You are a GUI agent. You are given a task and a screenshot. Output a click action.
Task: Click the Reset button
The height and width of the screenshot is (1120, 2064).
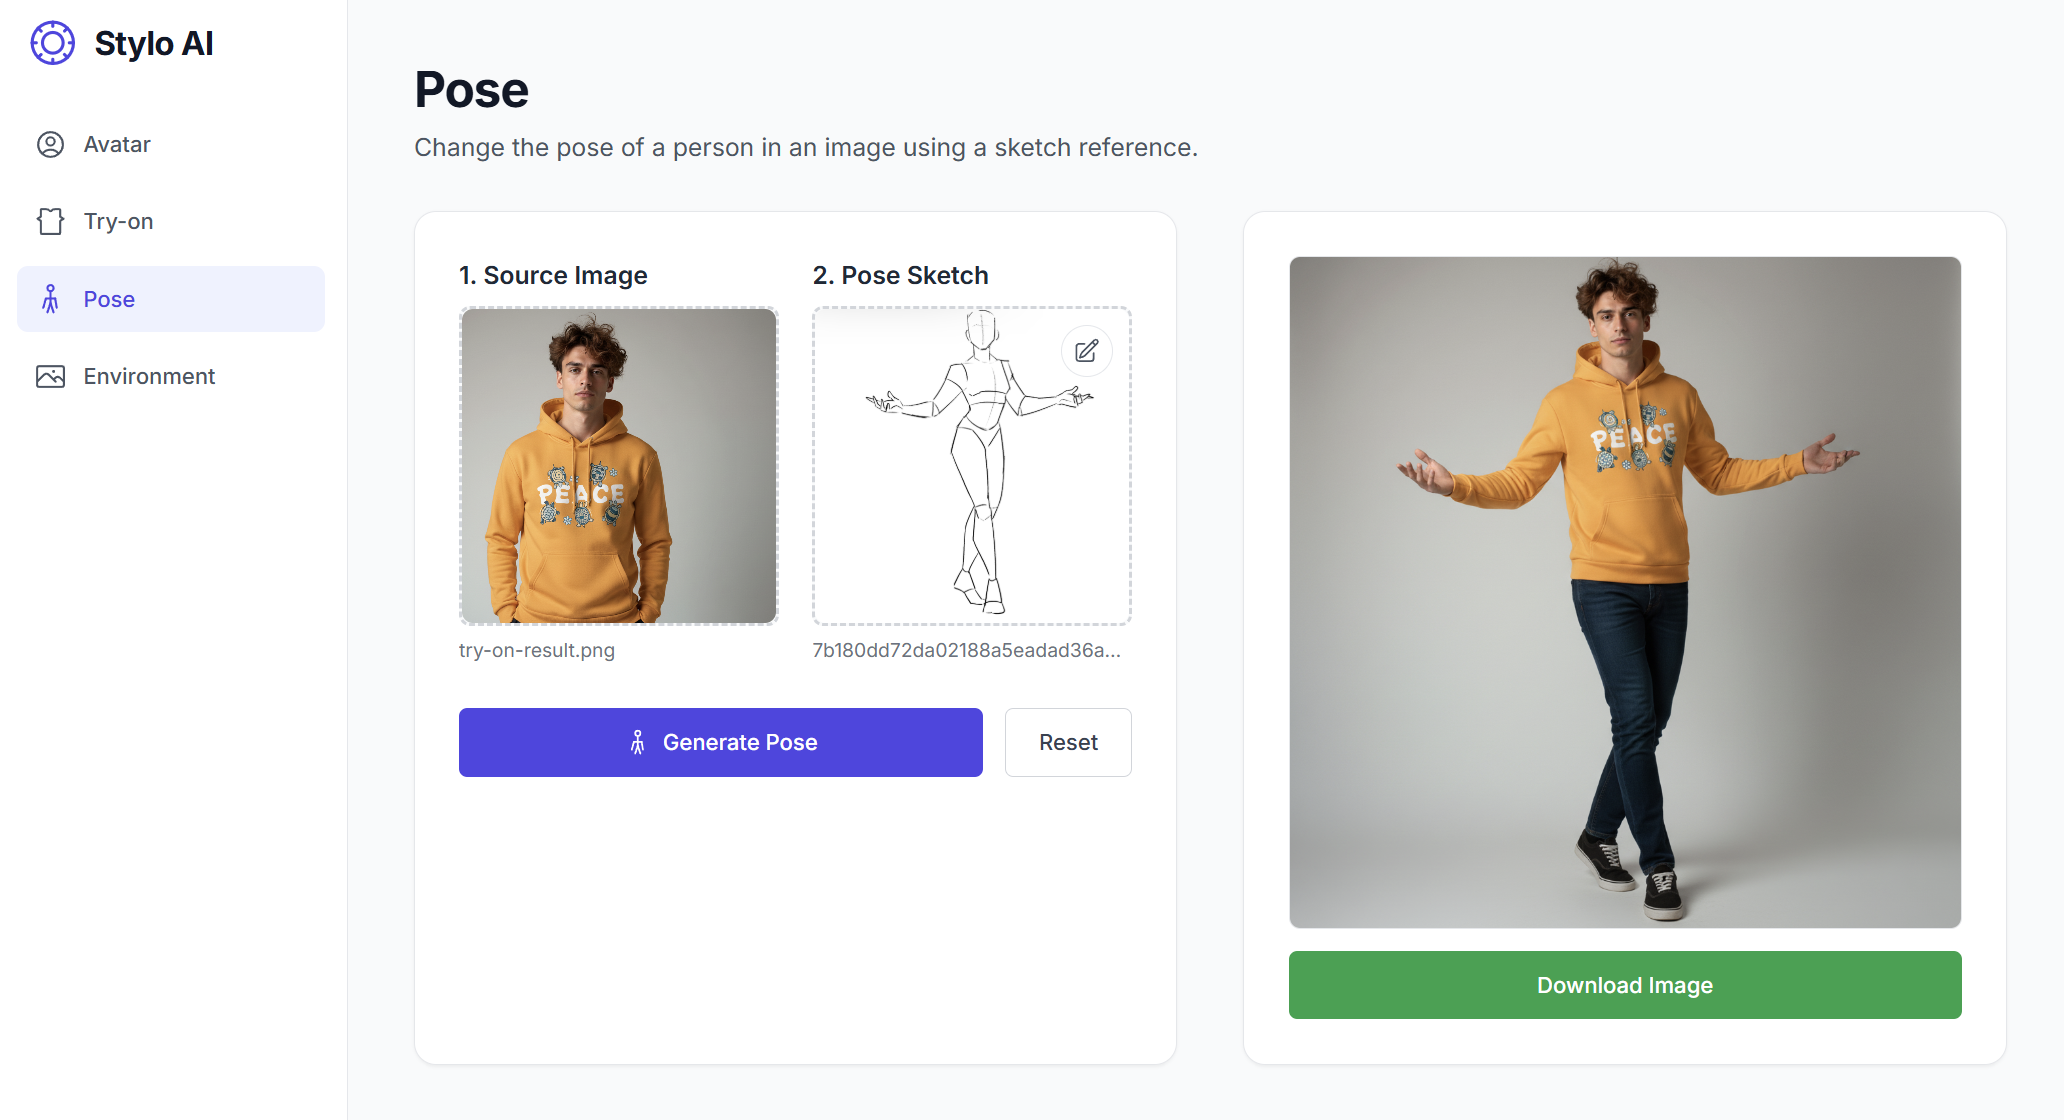pyautogui.click(x=1068, y=742)
